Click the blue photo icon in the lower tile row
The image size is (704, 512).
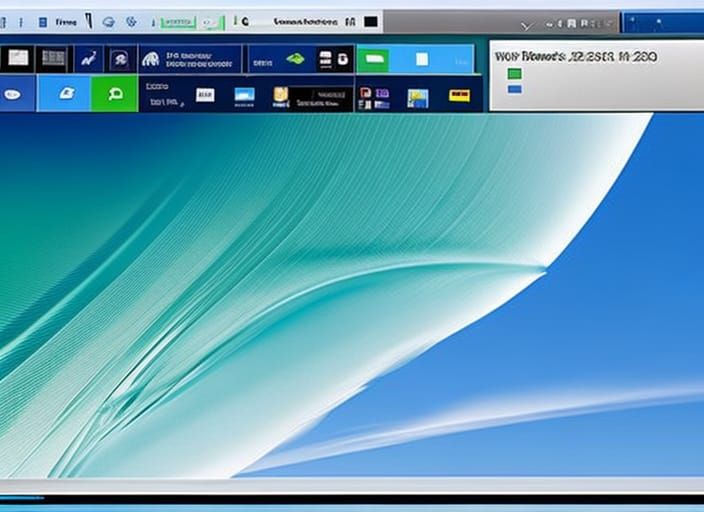click(x=244, y=95)
